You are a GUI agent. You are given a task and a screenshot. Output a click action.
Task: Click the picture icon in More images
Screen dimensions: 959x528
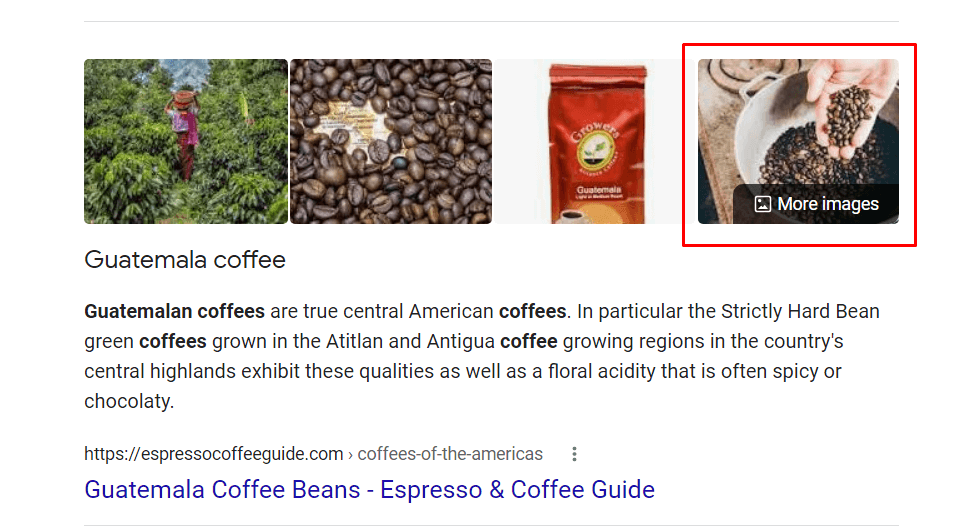tap(762, 204)
